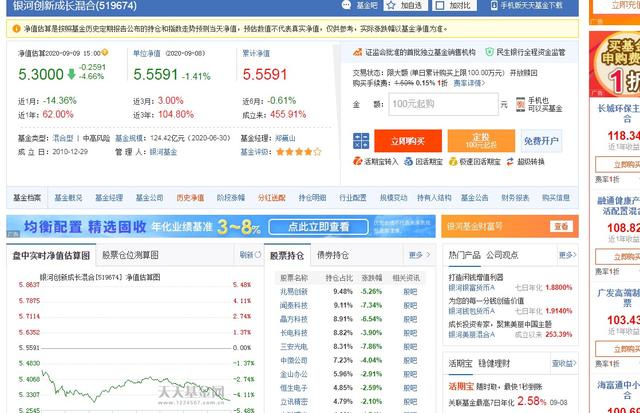This screenshot has height=413, width=640.
Task: Click the 回活期宝 icon
Action: 407,161
